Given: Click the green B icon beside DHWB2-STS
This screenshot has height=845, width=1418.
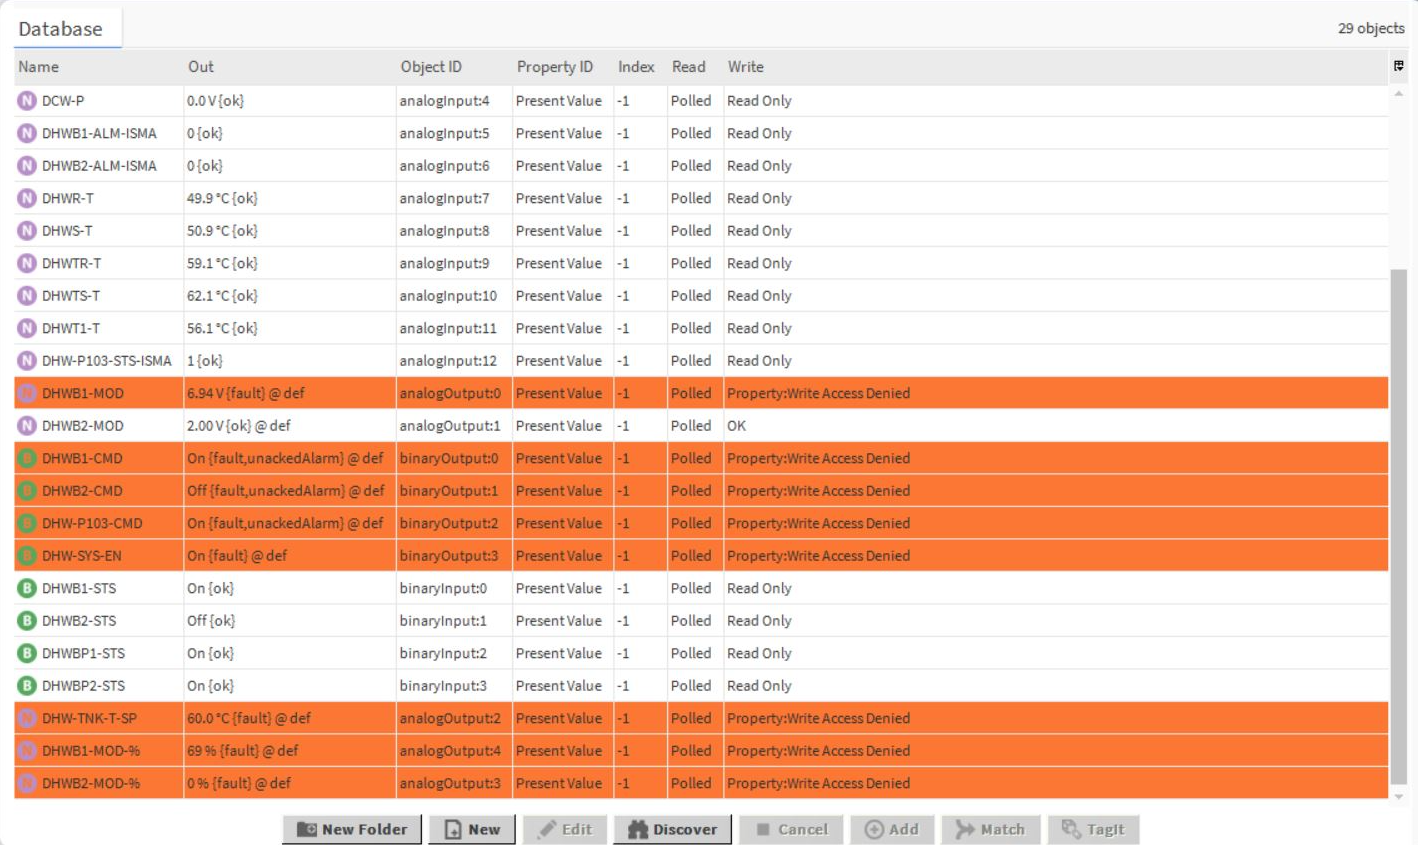Looking at the screenshot, I should (27, 621).
